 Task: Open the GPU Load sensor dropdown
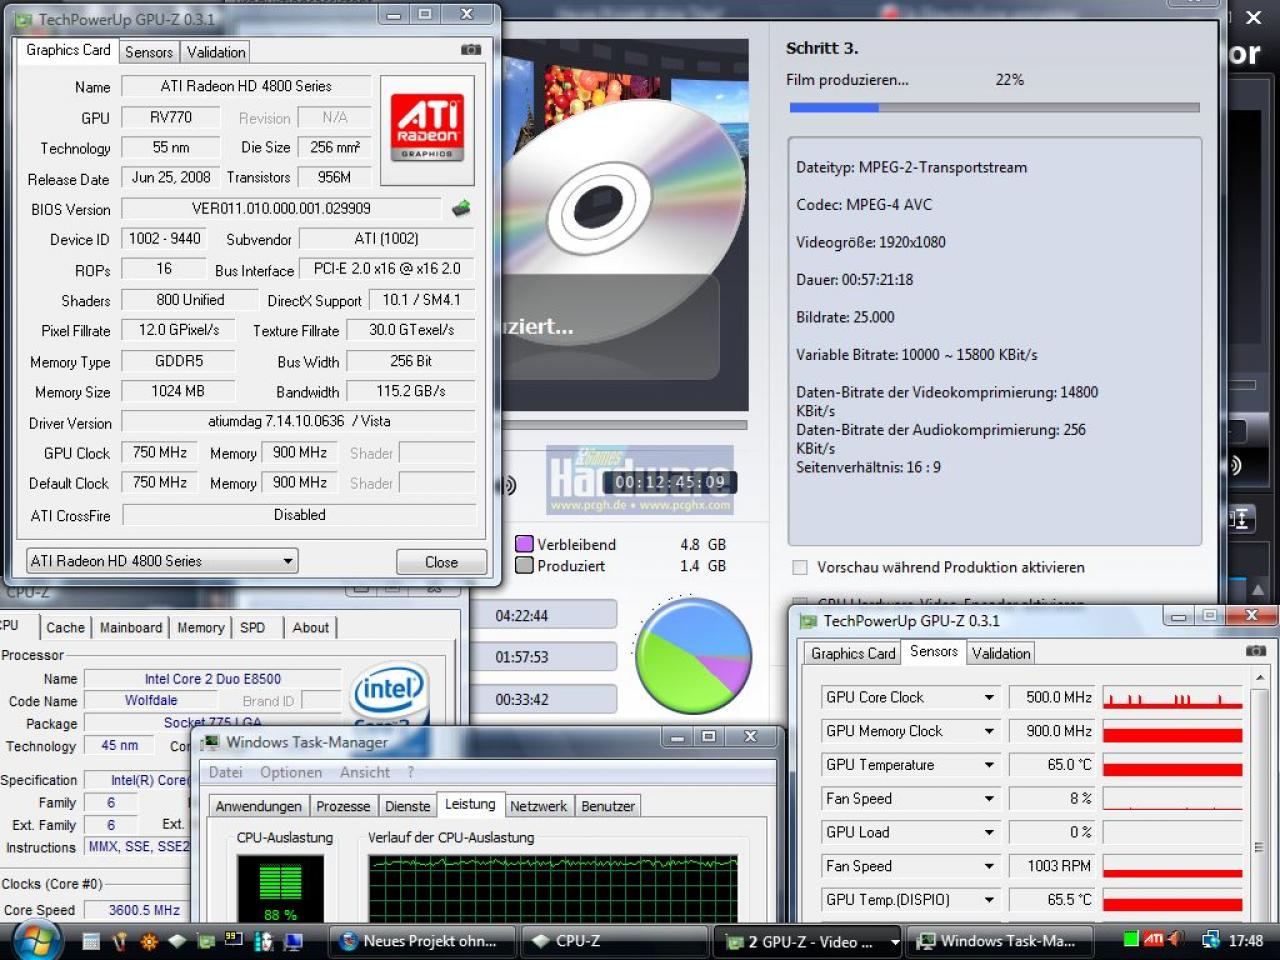[989, 833]
